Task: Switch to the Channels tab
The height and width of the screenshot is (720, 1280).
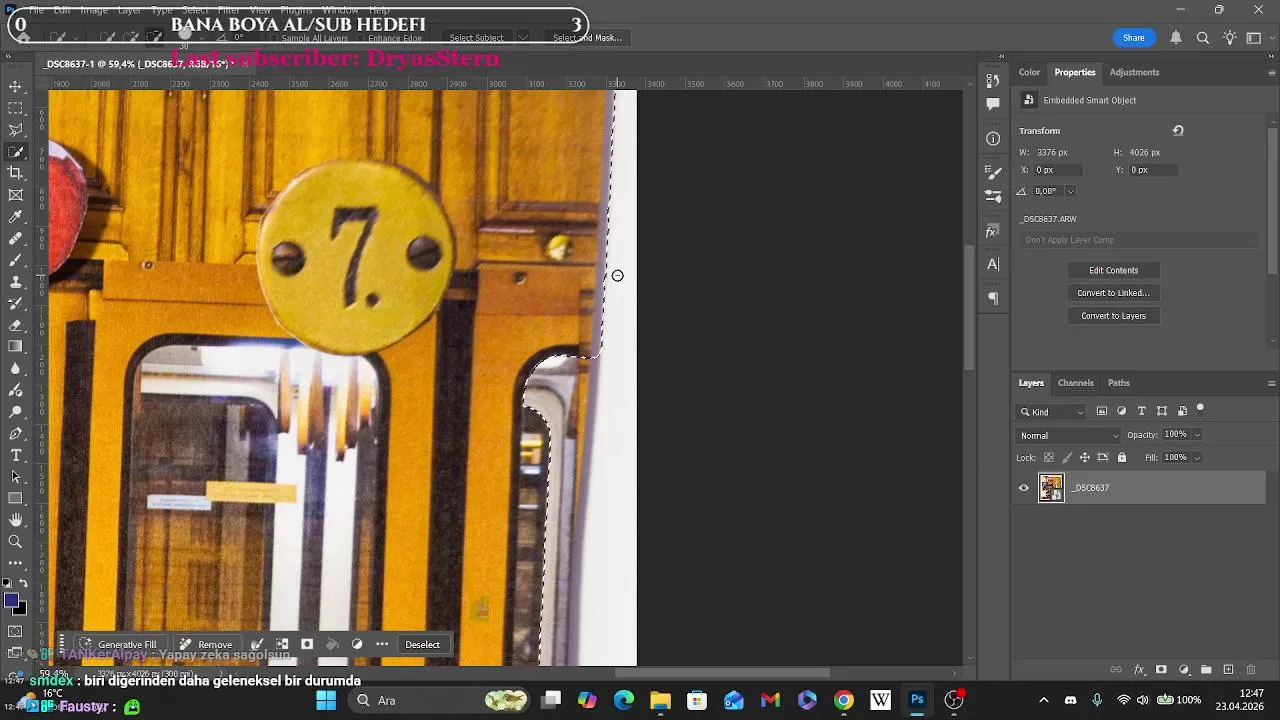Action: point(1075,383)
